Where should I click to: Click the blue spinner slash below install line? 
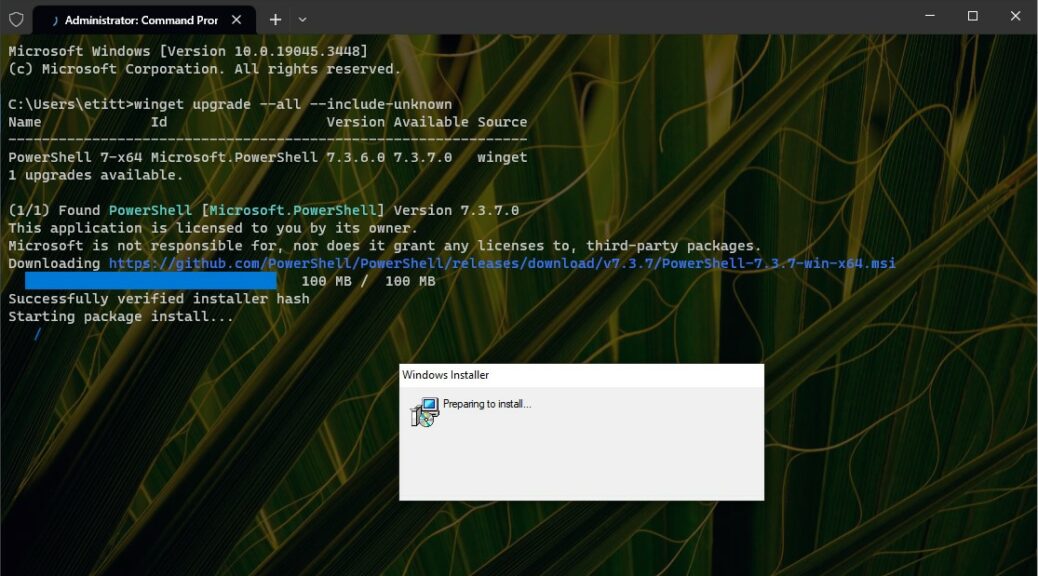(38, 334)
